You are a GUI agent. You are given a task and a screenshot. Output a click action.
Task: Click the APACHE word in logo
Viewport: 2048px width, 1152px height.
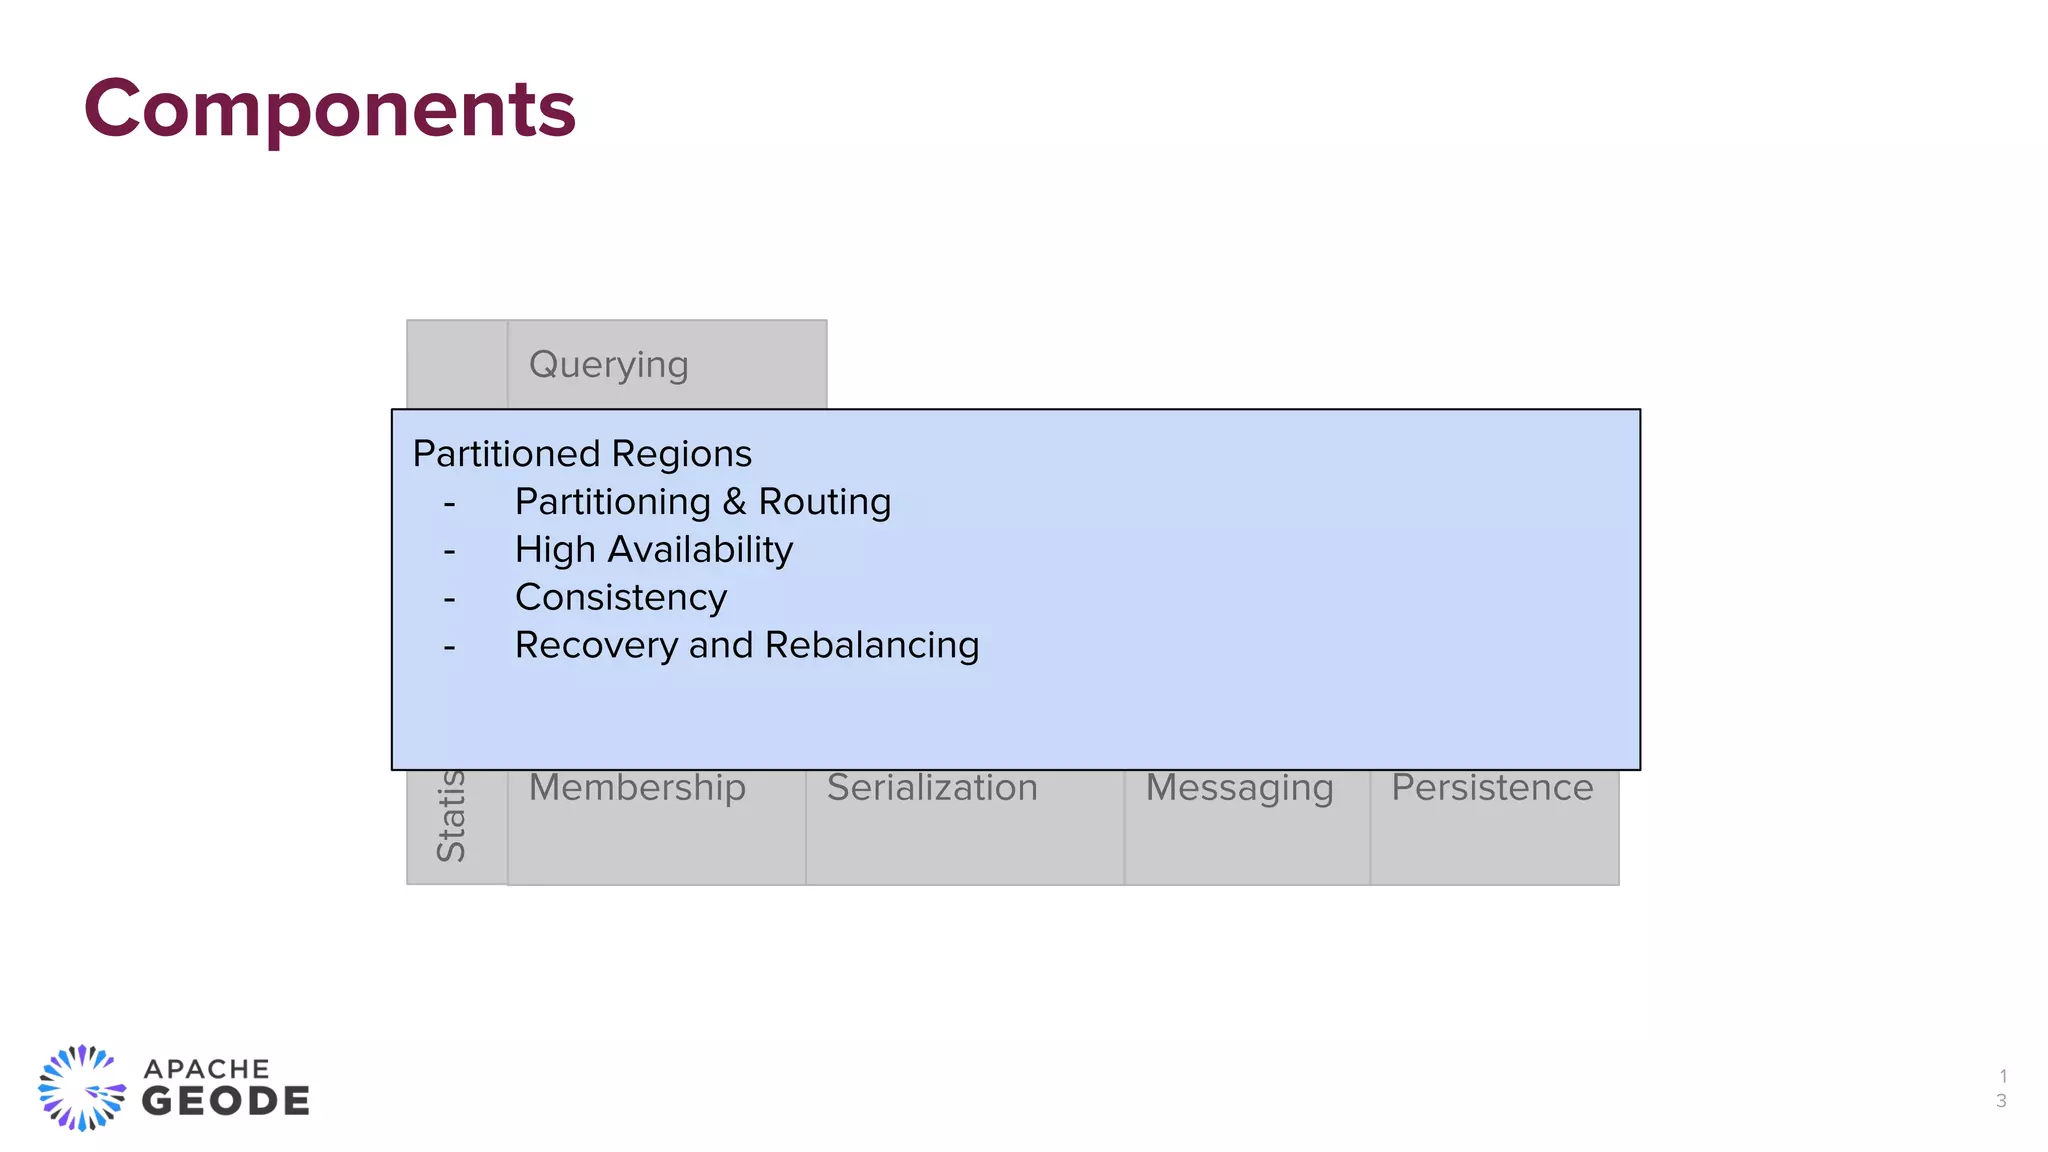coord(207,1069)
